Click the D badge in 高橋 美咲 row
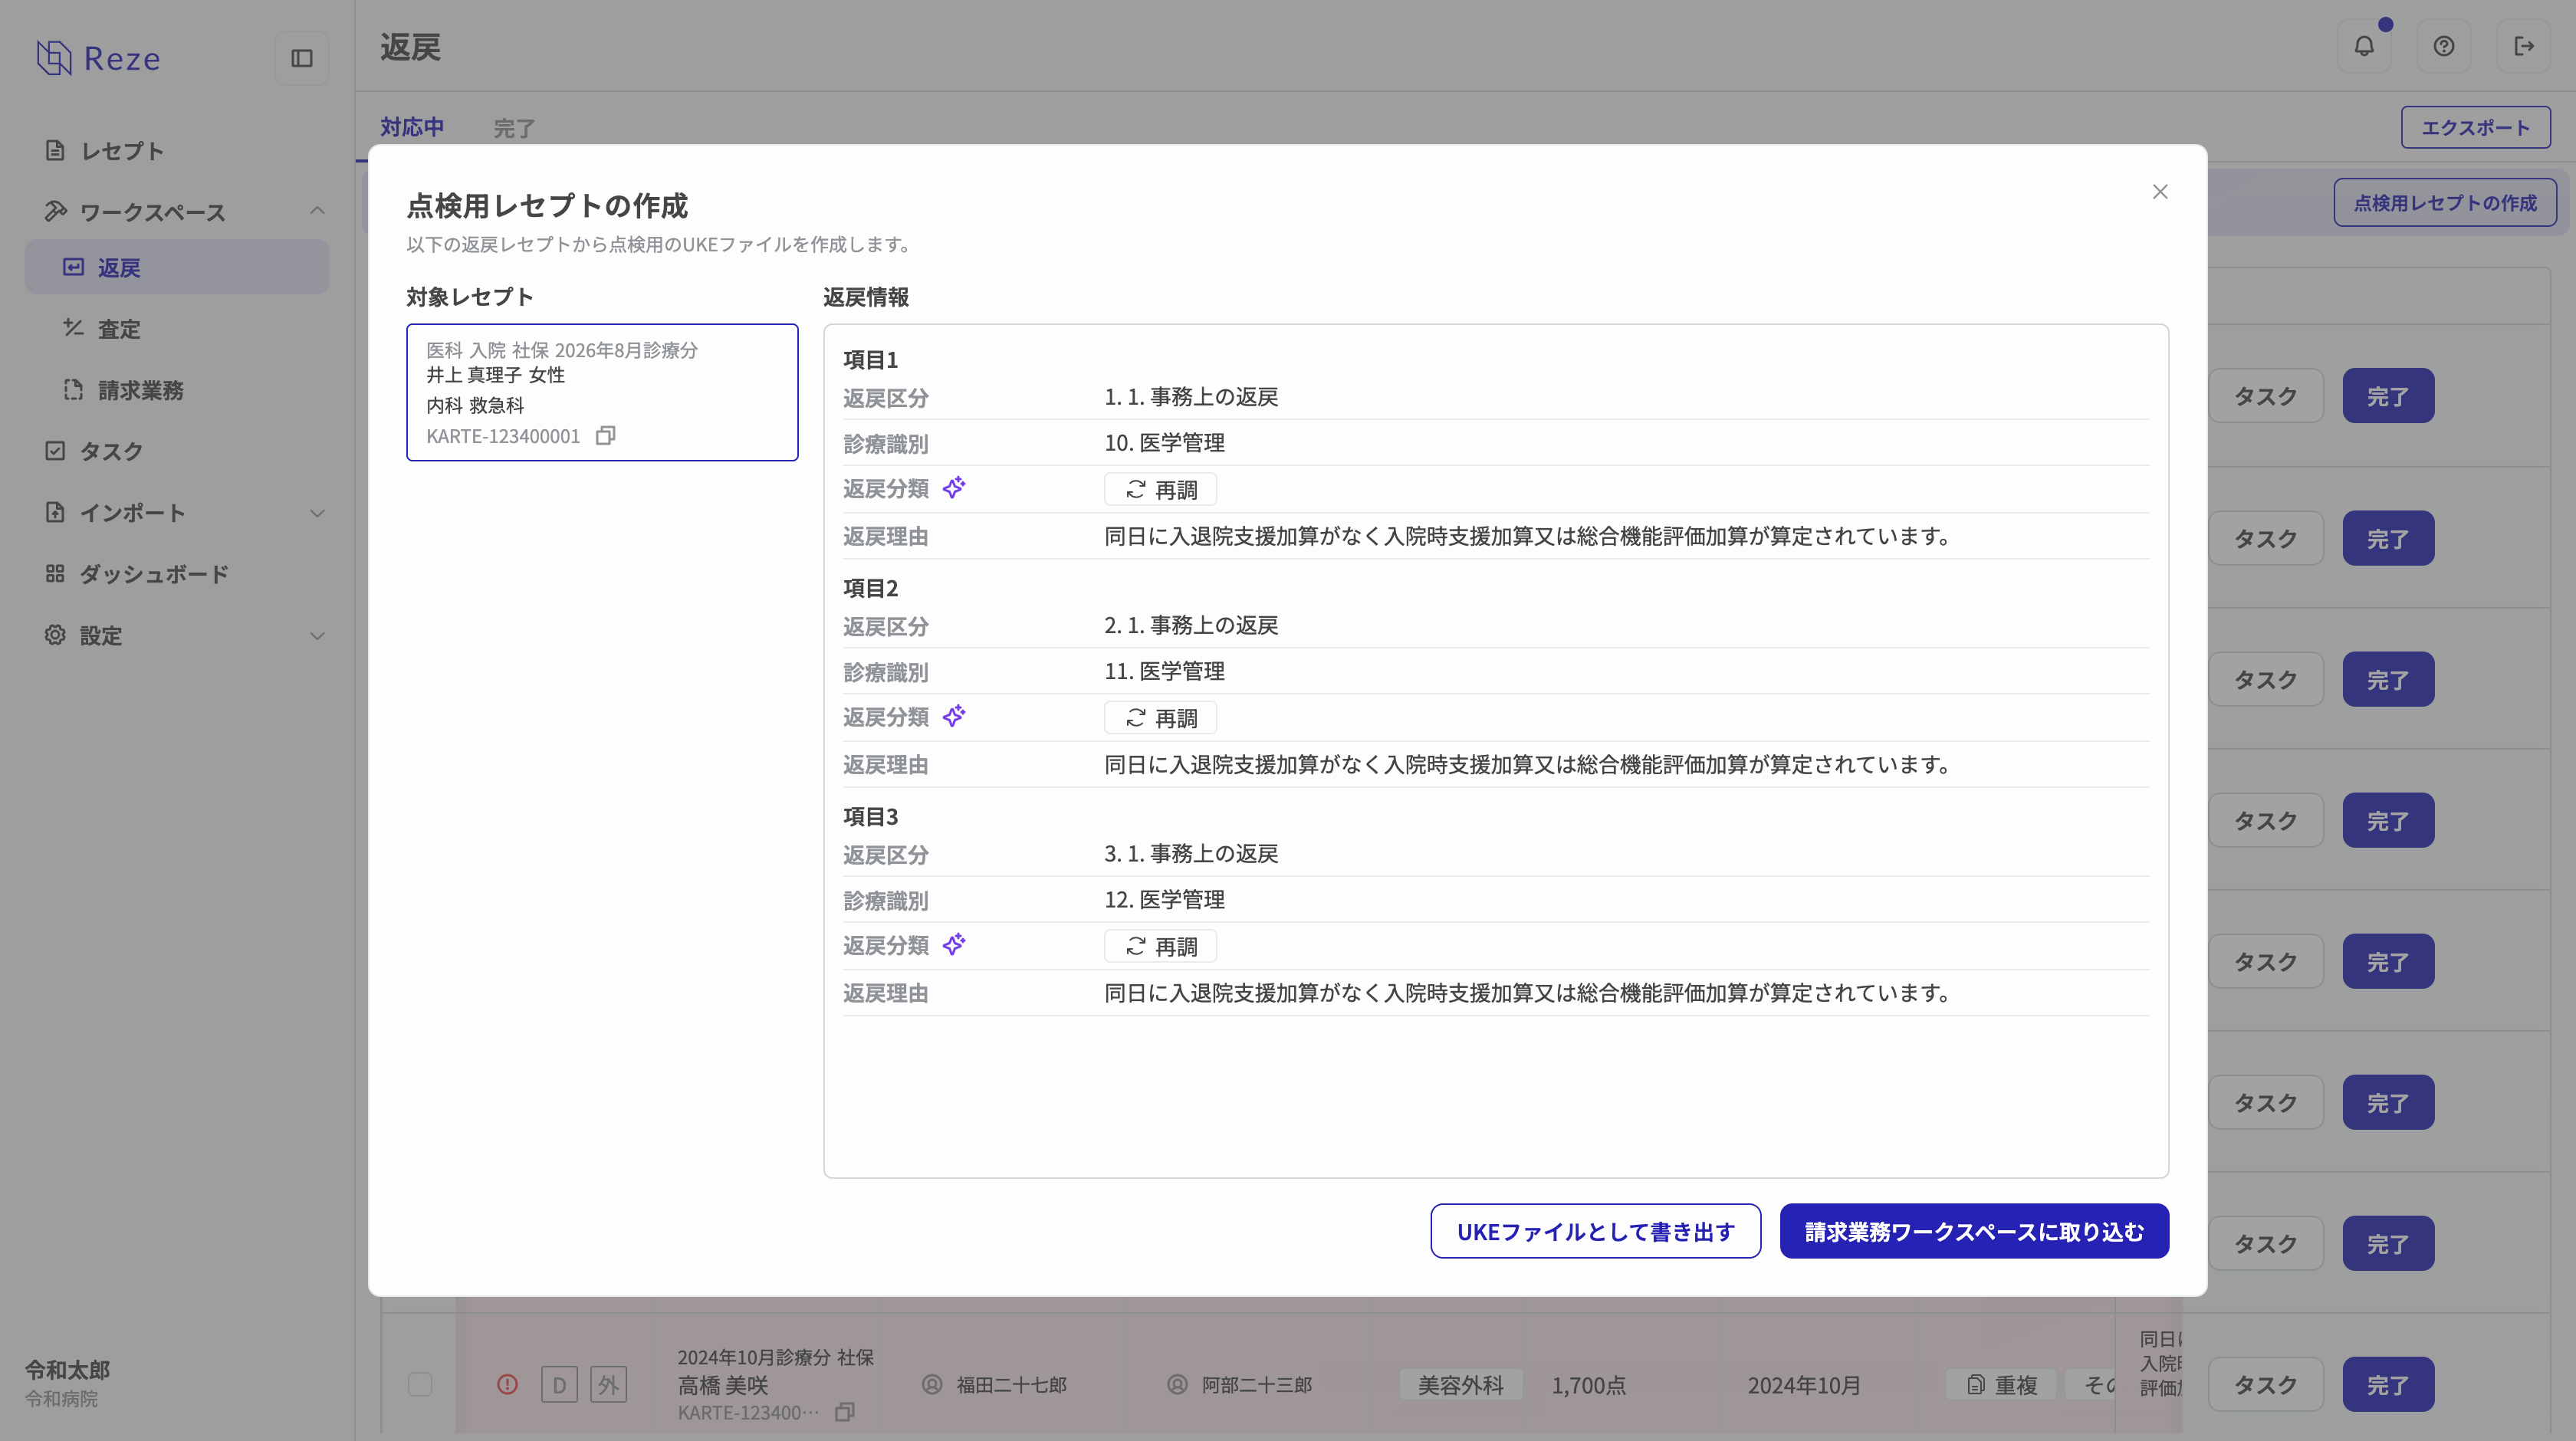Viewport: 2576px width, 1441px height. click(x=559, y=1385)
